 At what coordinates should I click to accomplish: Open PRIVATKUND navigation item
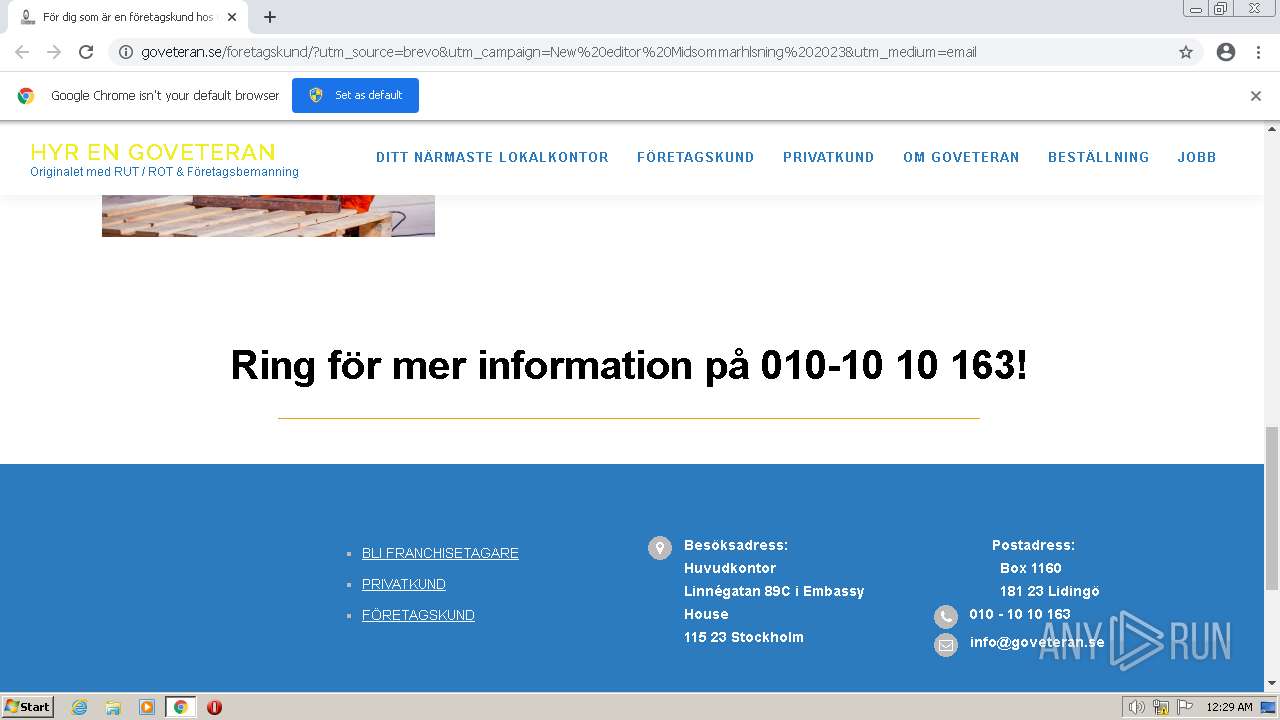pos(829,157)
